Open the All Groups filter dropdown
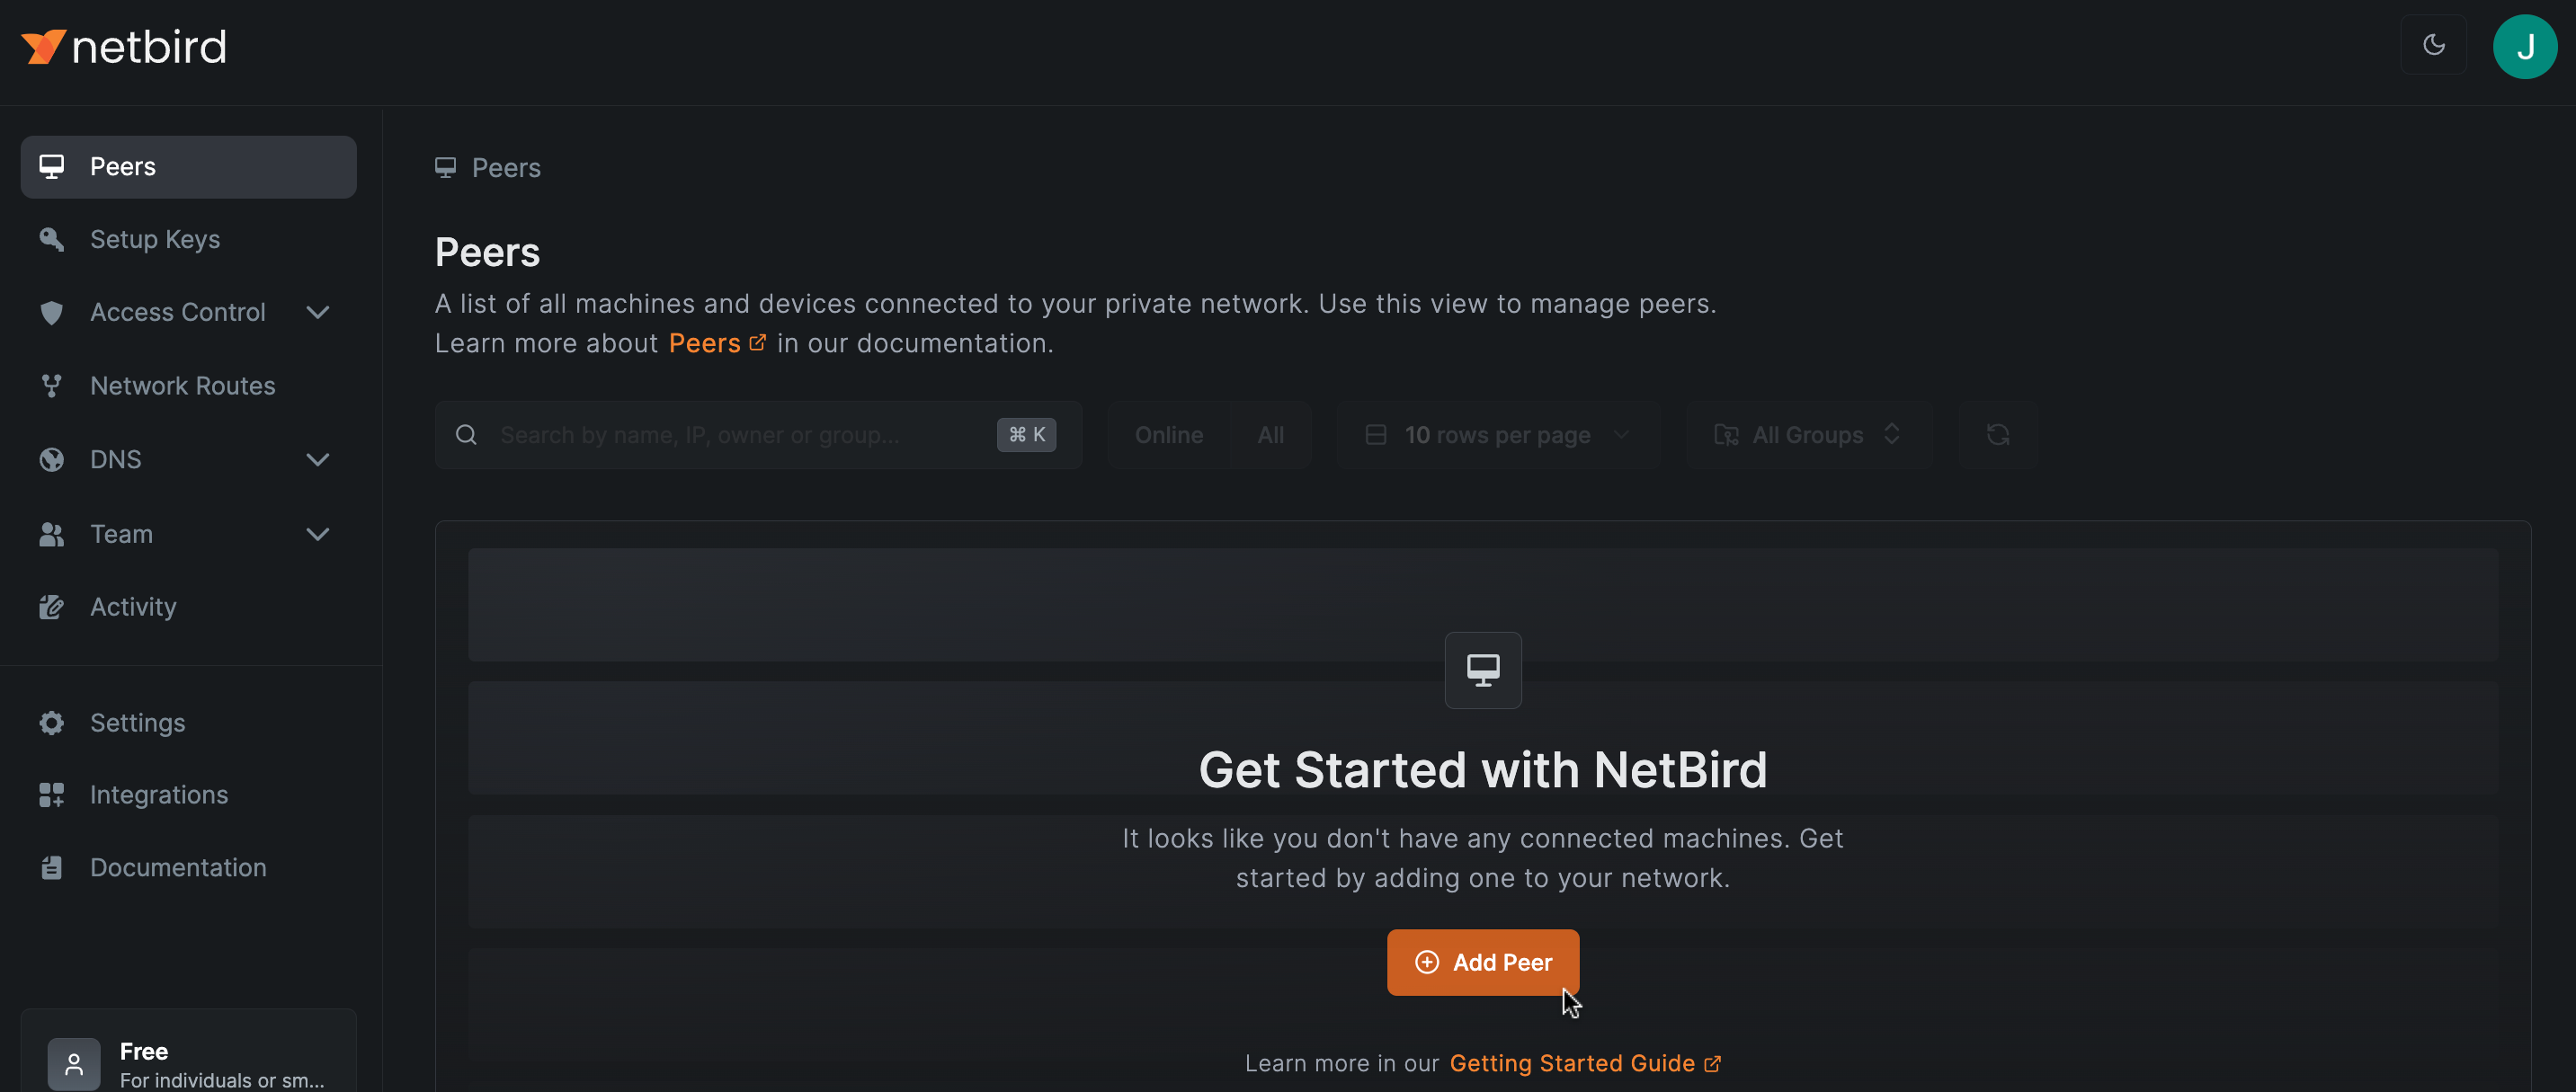This screenshot has height=1092, width=2576. (x=1807, y=435)
